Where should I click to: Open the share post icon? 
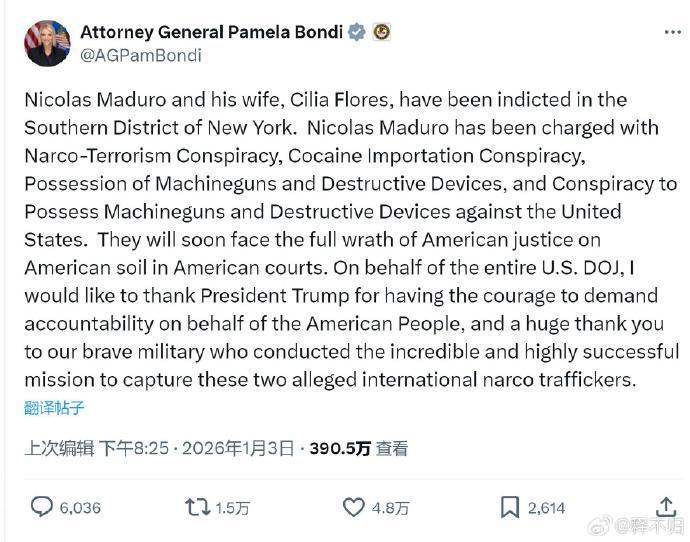(666, 506)
